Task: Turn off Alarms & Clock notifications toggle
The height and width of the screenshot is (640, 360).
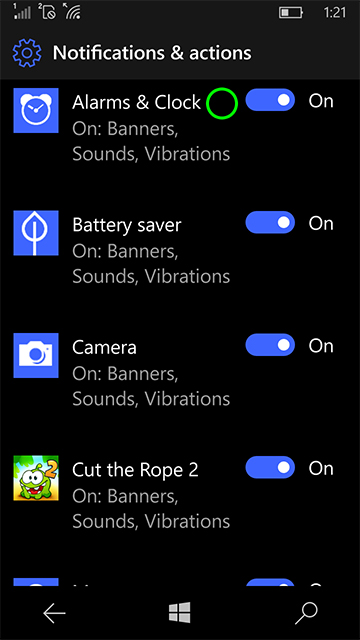Action: [x=270, y=100]
